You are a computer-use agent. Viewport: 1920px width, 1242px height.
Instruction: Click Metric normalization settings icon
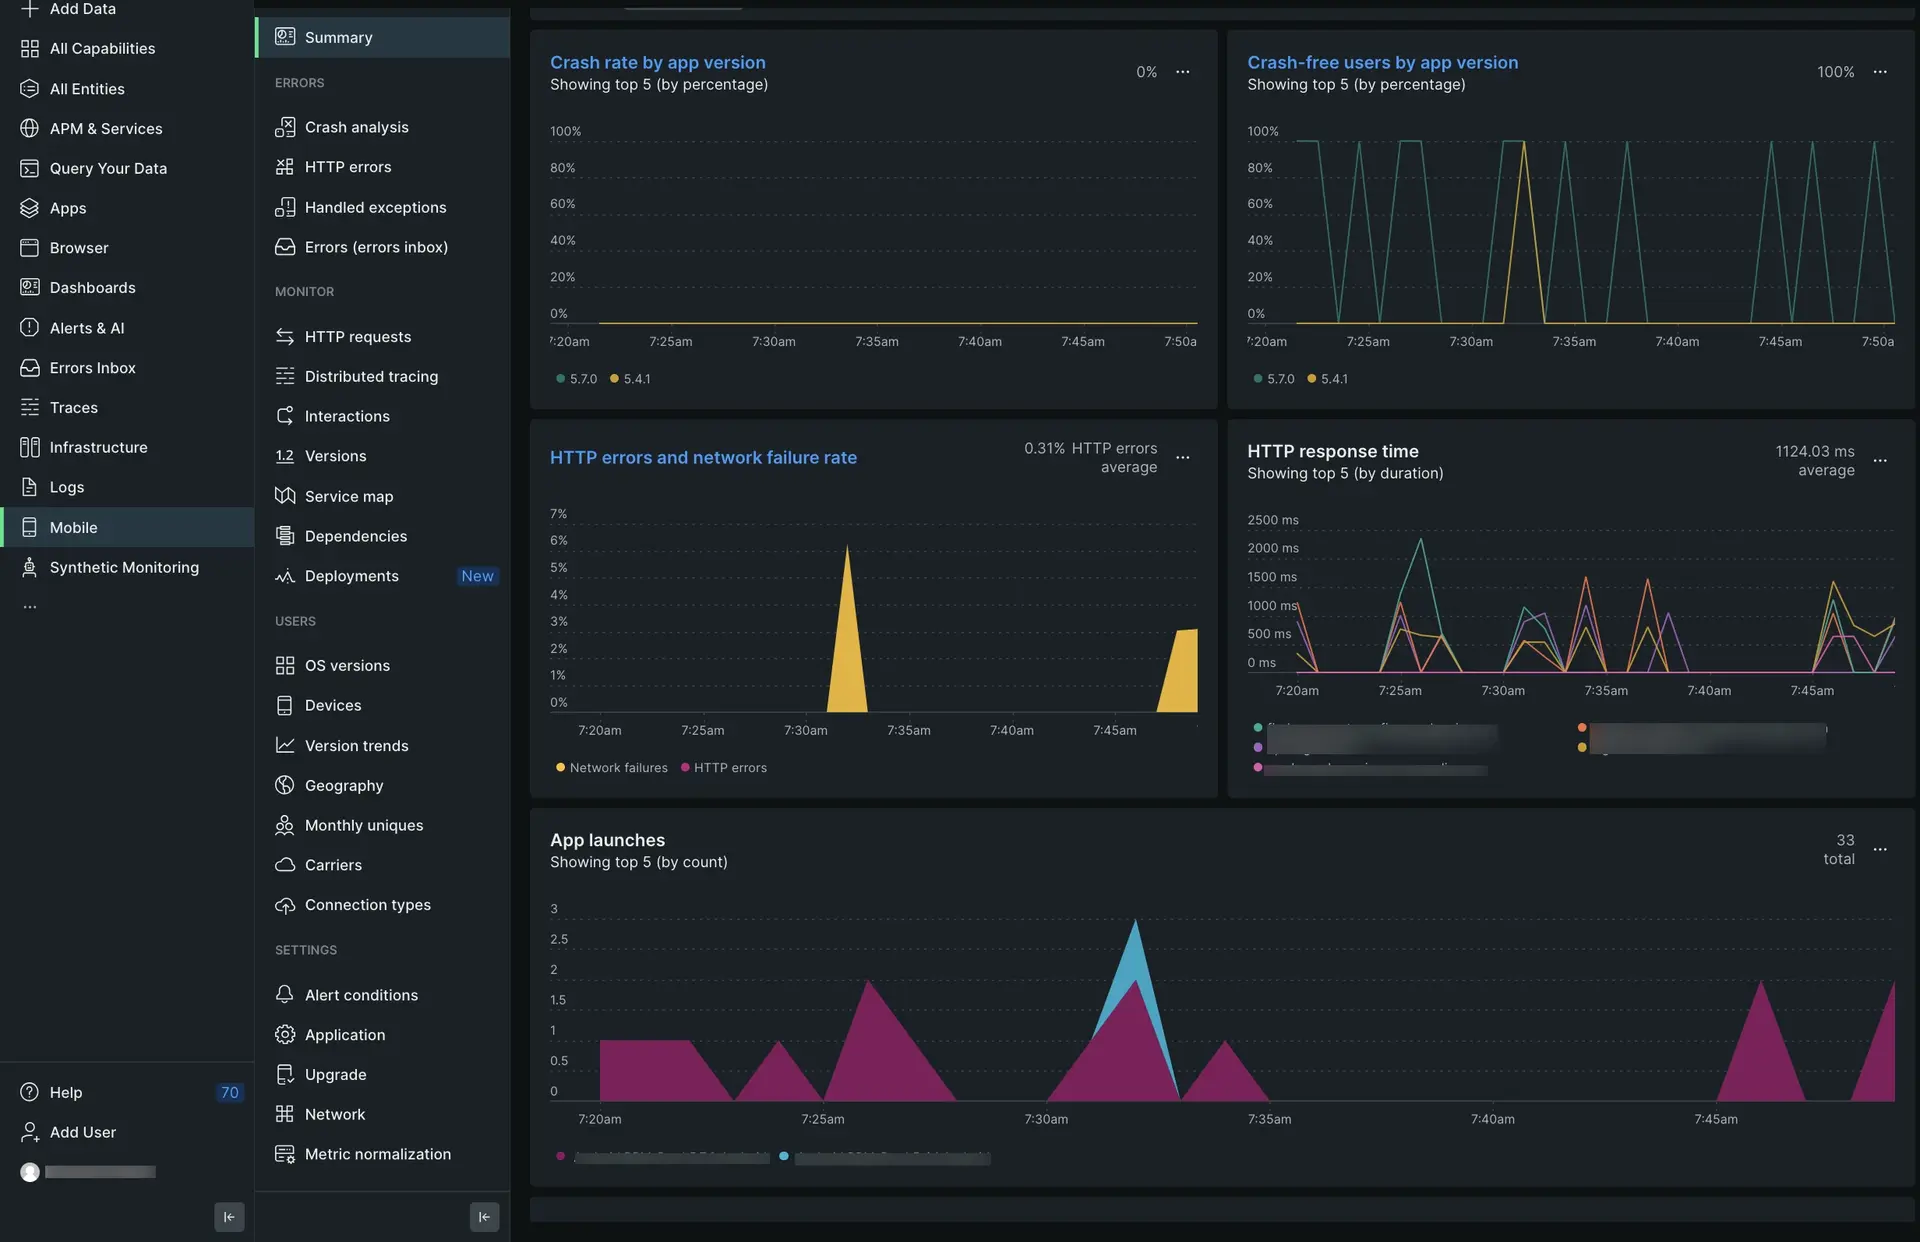(x=281, y=1154)
